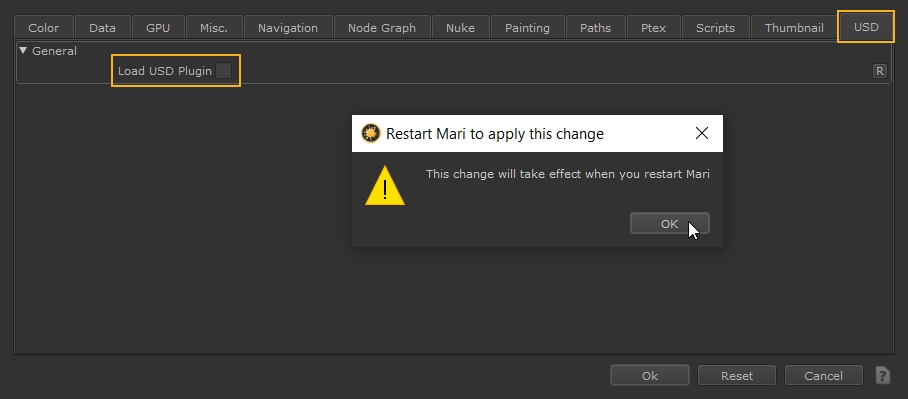Image resolution: width=908 pixels, height=399 pixels.
Task: Switch to the Scripts tab
Action: [715, 28]
